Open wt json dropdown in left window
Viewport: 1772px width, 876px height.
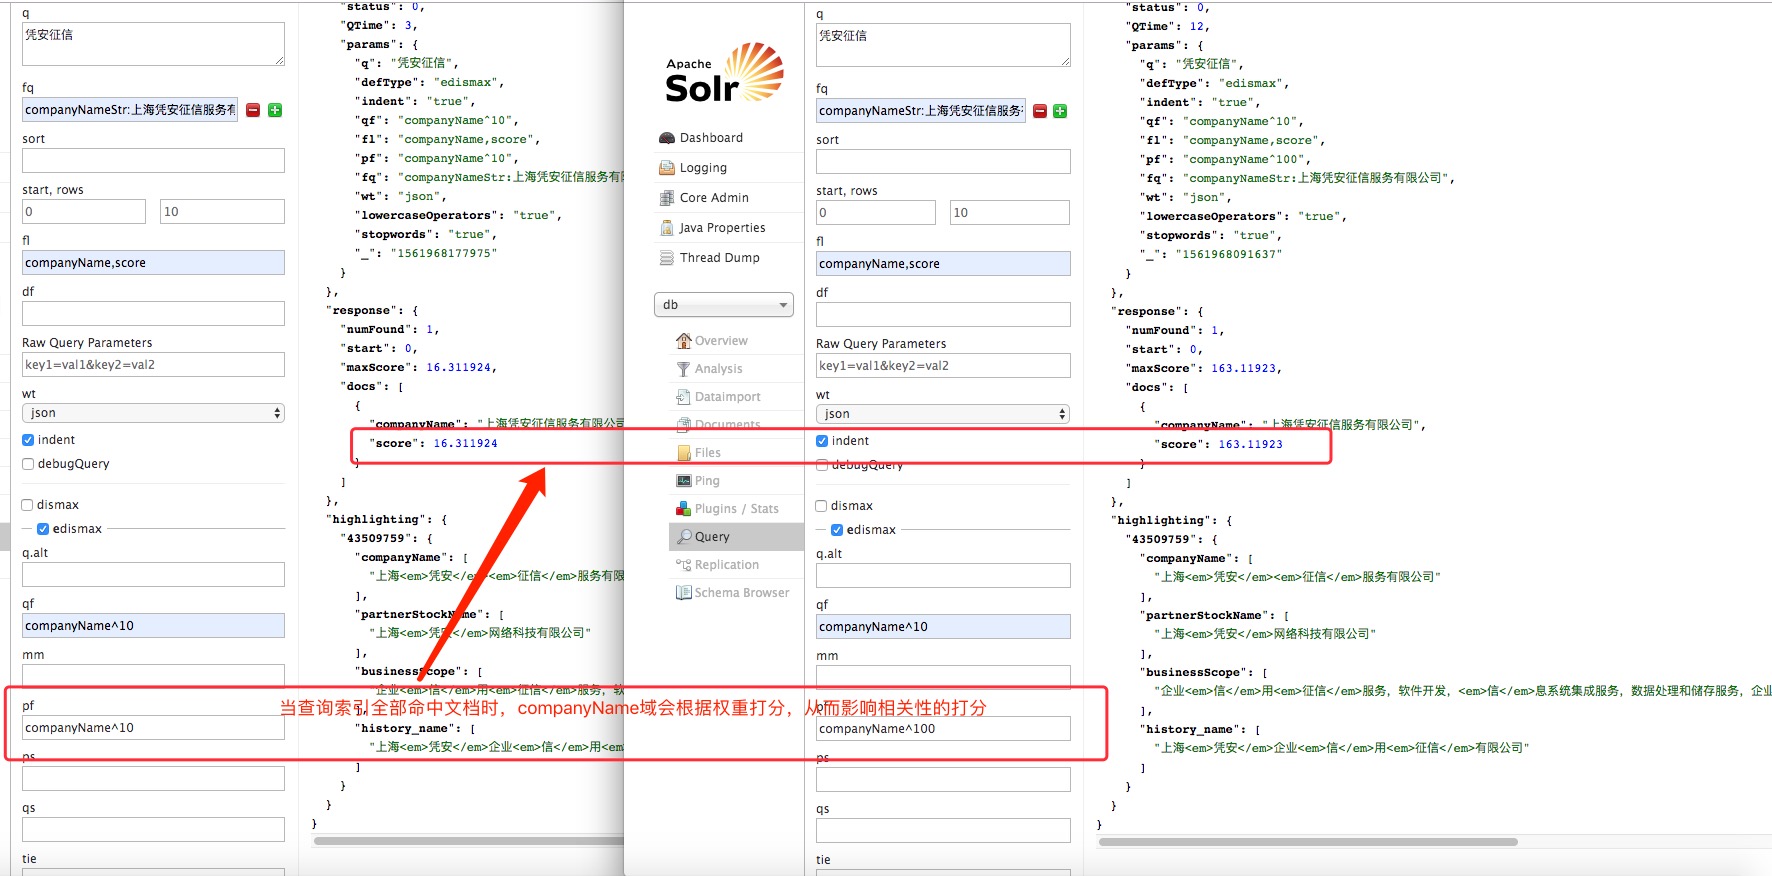click(153, 413)
